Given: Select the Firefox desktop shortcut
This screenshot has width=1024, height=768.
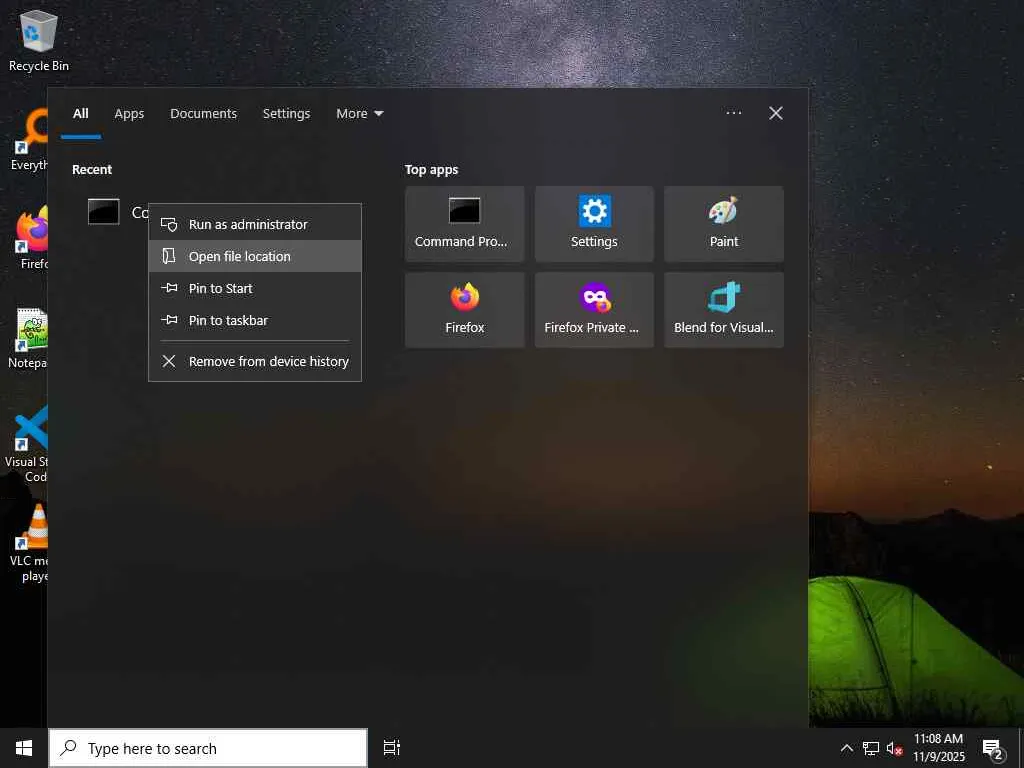Looking at the screenshot, I should 31,238.
